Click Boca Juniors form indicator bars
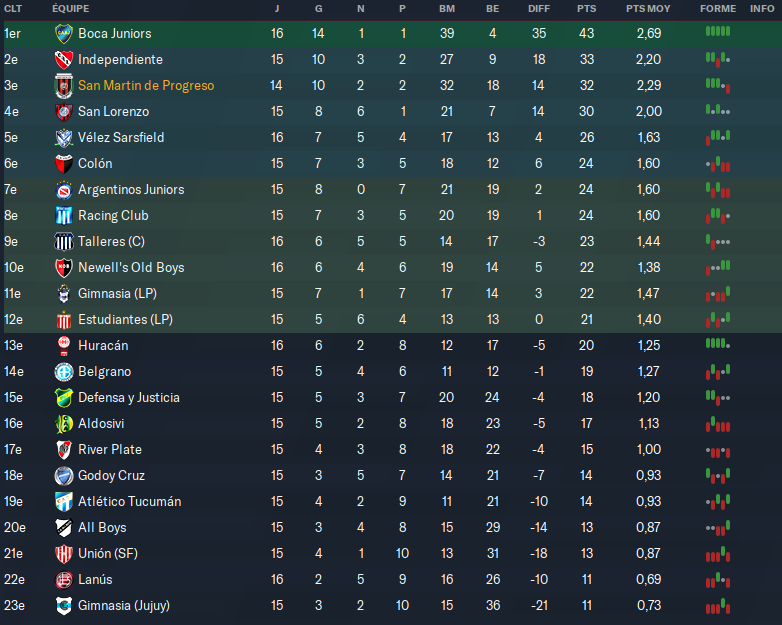The width and height of the screenshot is (782, 625). click(717, 32)
